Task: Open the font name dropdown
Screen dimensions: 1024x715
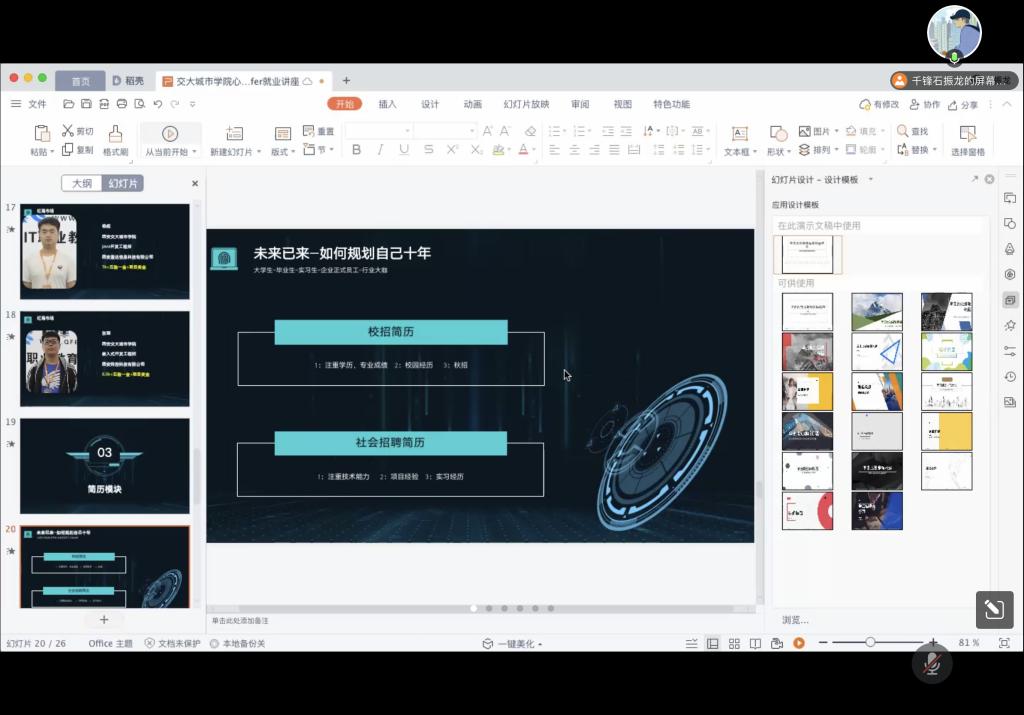Action: 408,131
